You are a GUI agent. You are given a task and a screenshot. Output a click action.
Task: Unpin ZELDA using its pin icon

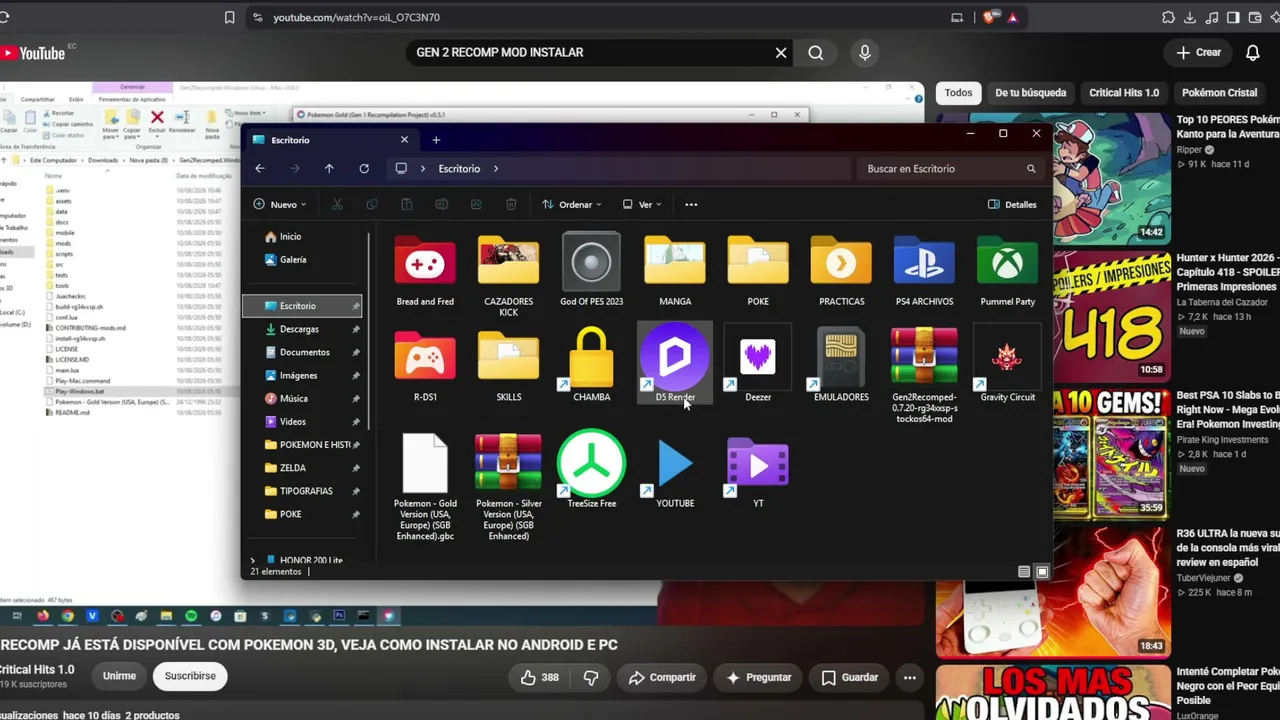coord(356,468)
